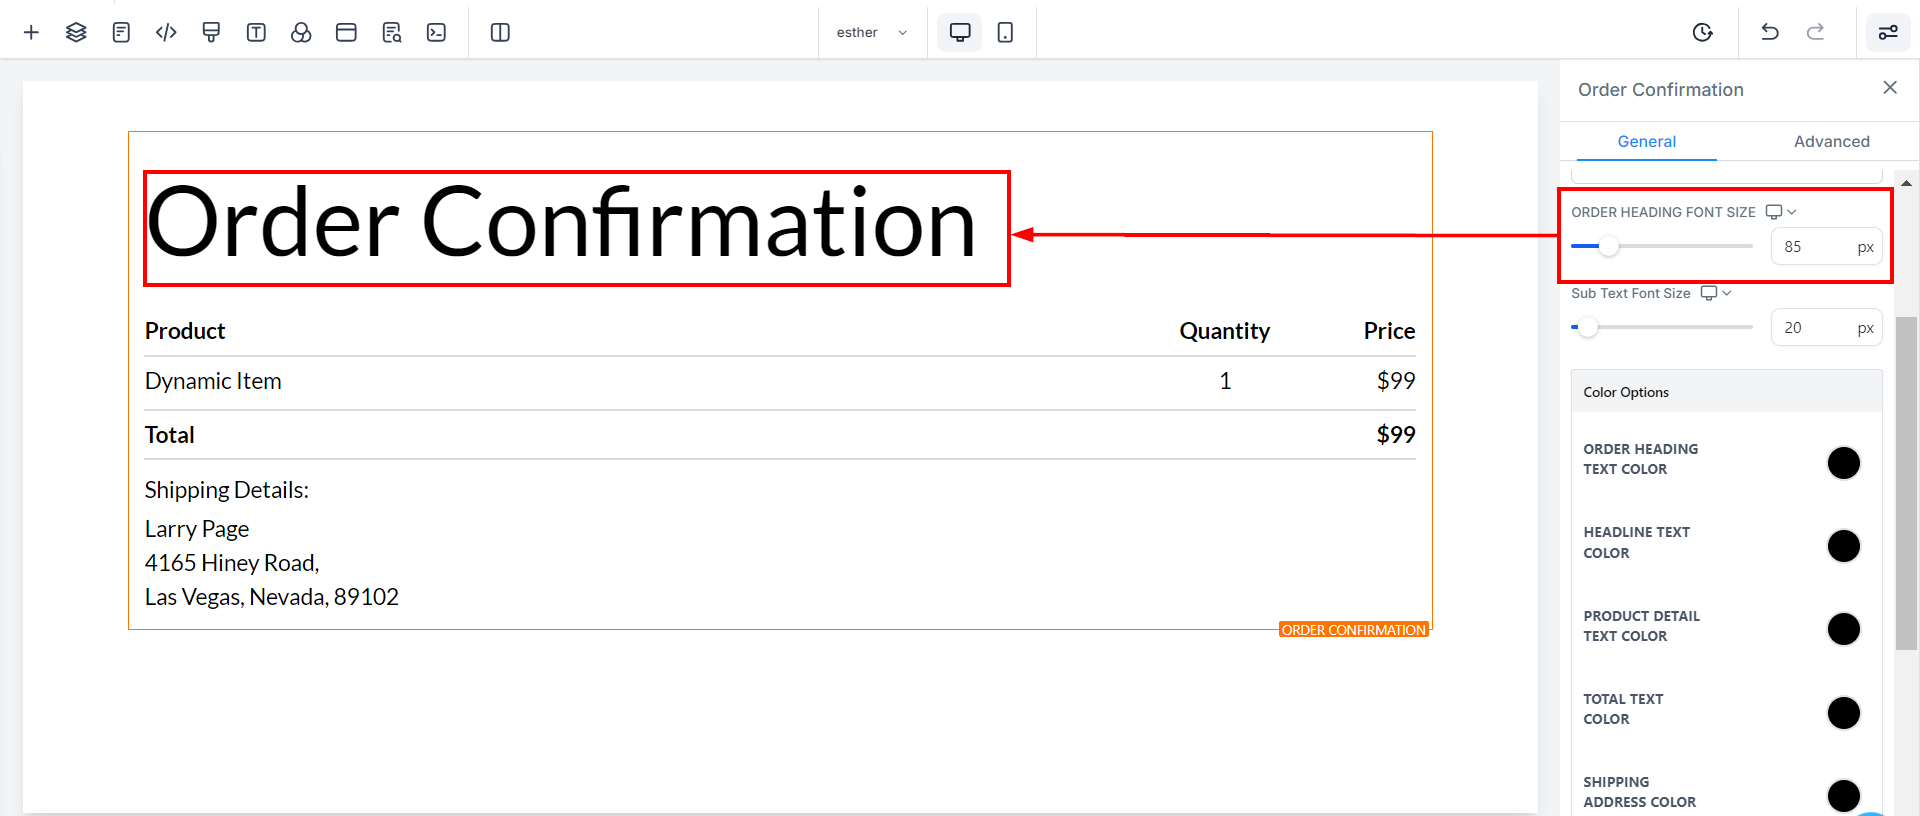Image resolution: width=1920 pixels, height=816 pixels.
Task: Toggle the split panel layout icon
Action: [501, 32]
